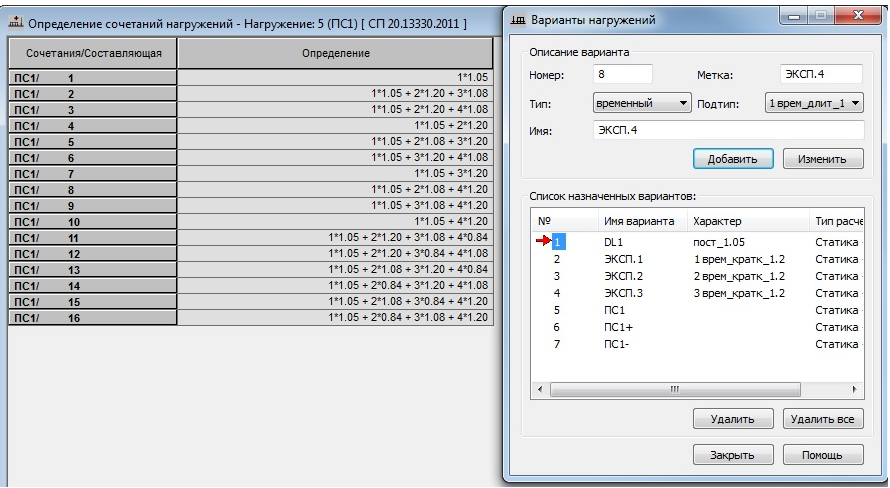
Task: Click the Характер column header
Action: [x=717, y=221]
